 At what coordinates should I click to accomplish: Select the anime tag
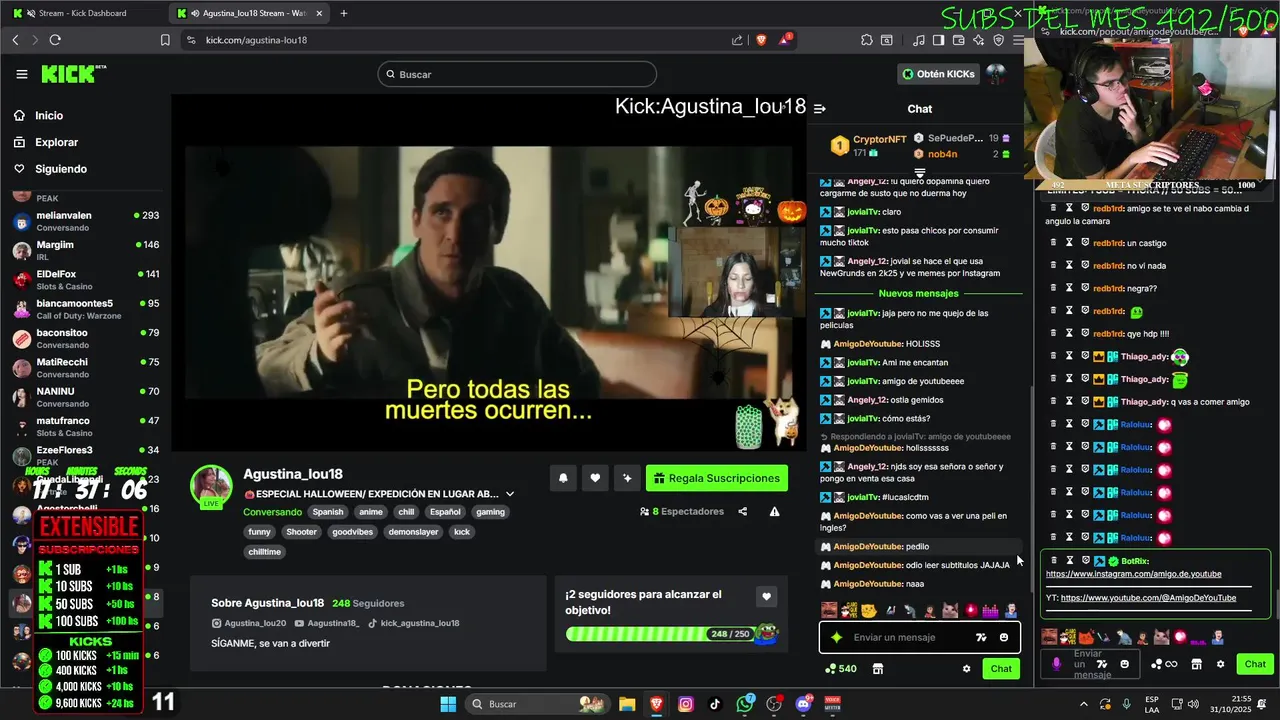[x=371, y=511]
